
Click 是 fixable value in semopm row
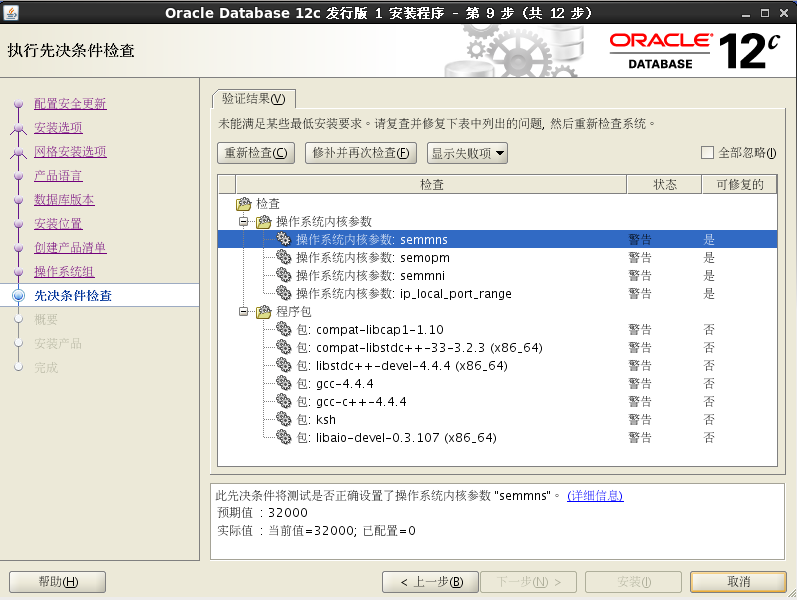click(x=709, y=257)
